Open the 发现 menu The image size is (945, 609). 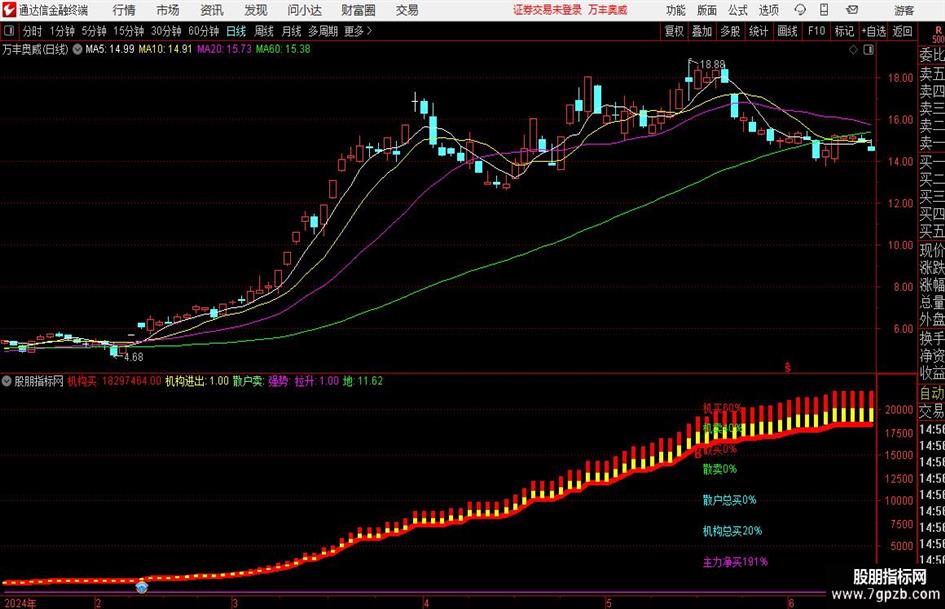tap(256, 10)
